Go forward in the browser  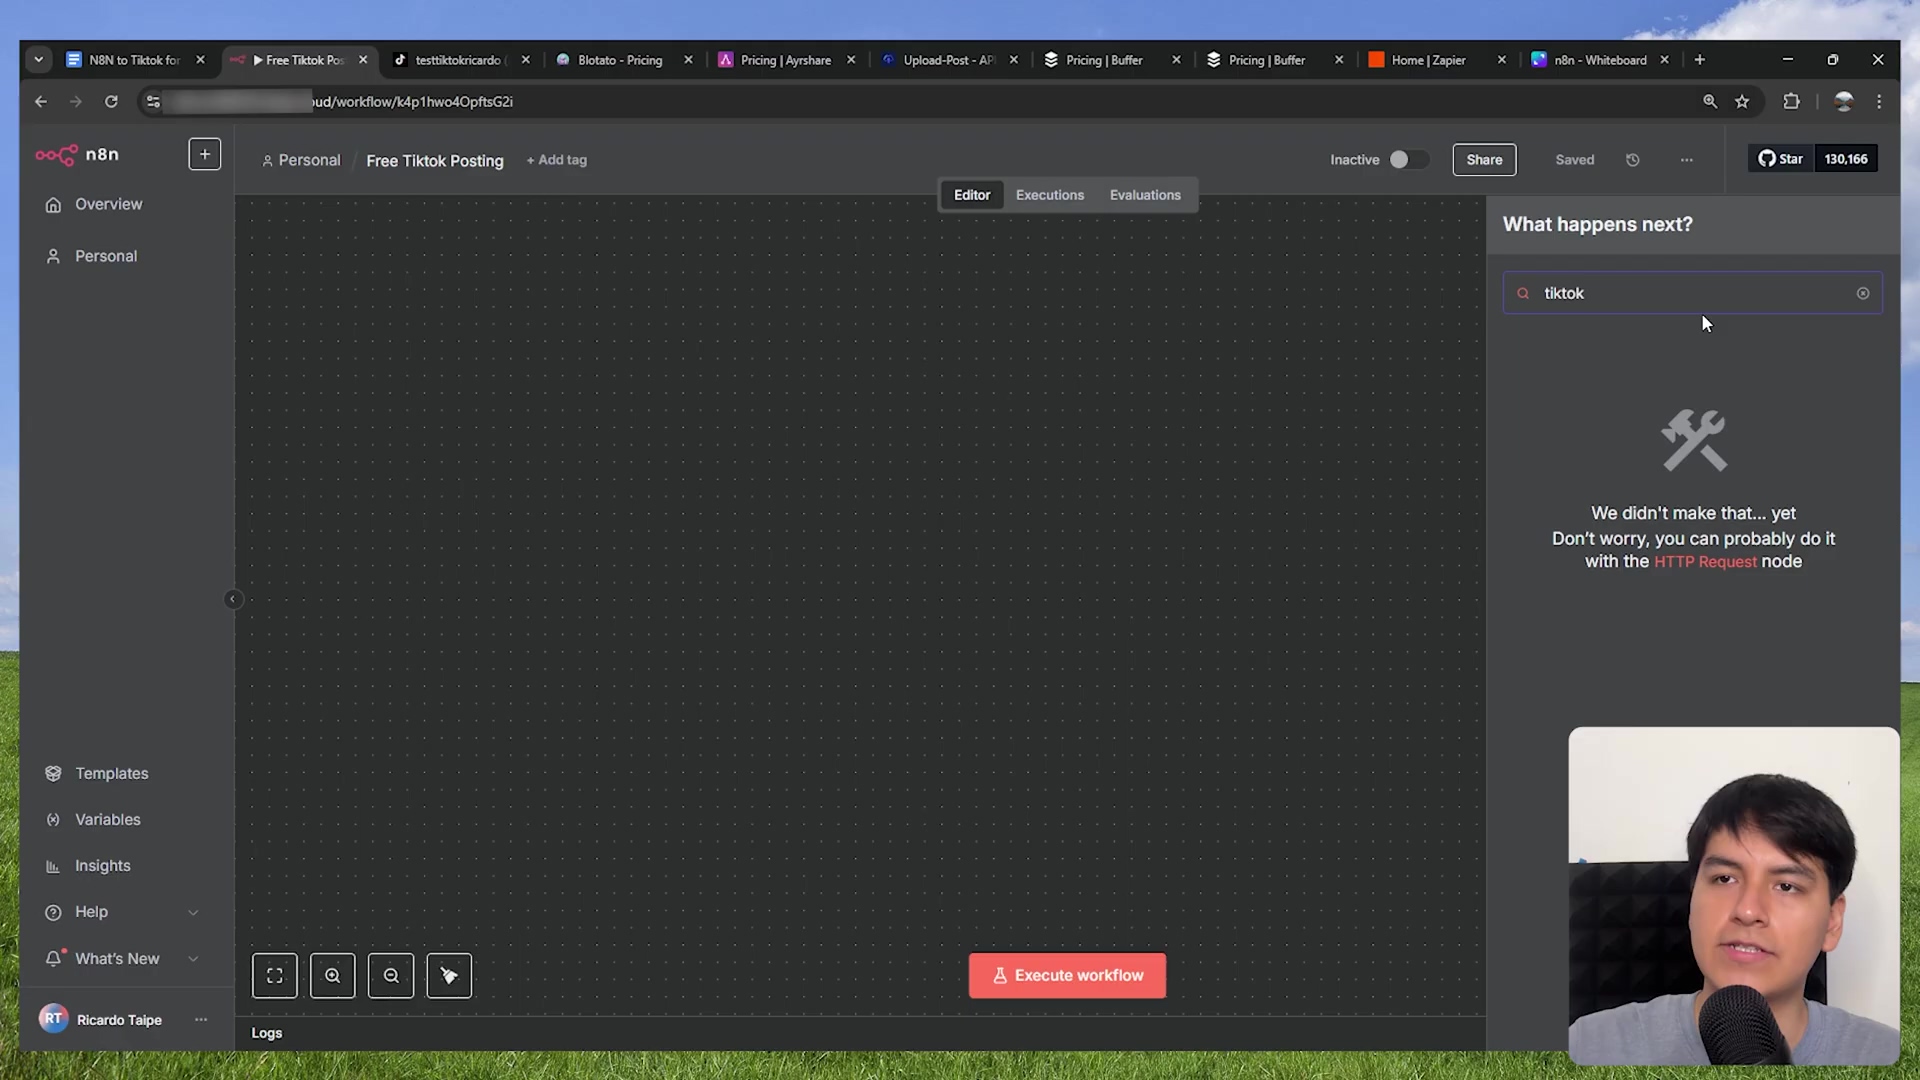click(x=76, y=101)
